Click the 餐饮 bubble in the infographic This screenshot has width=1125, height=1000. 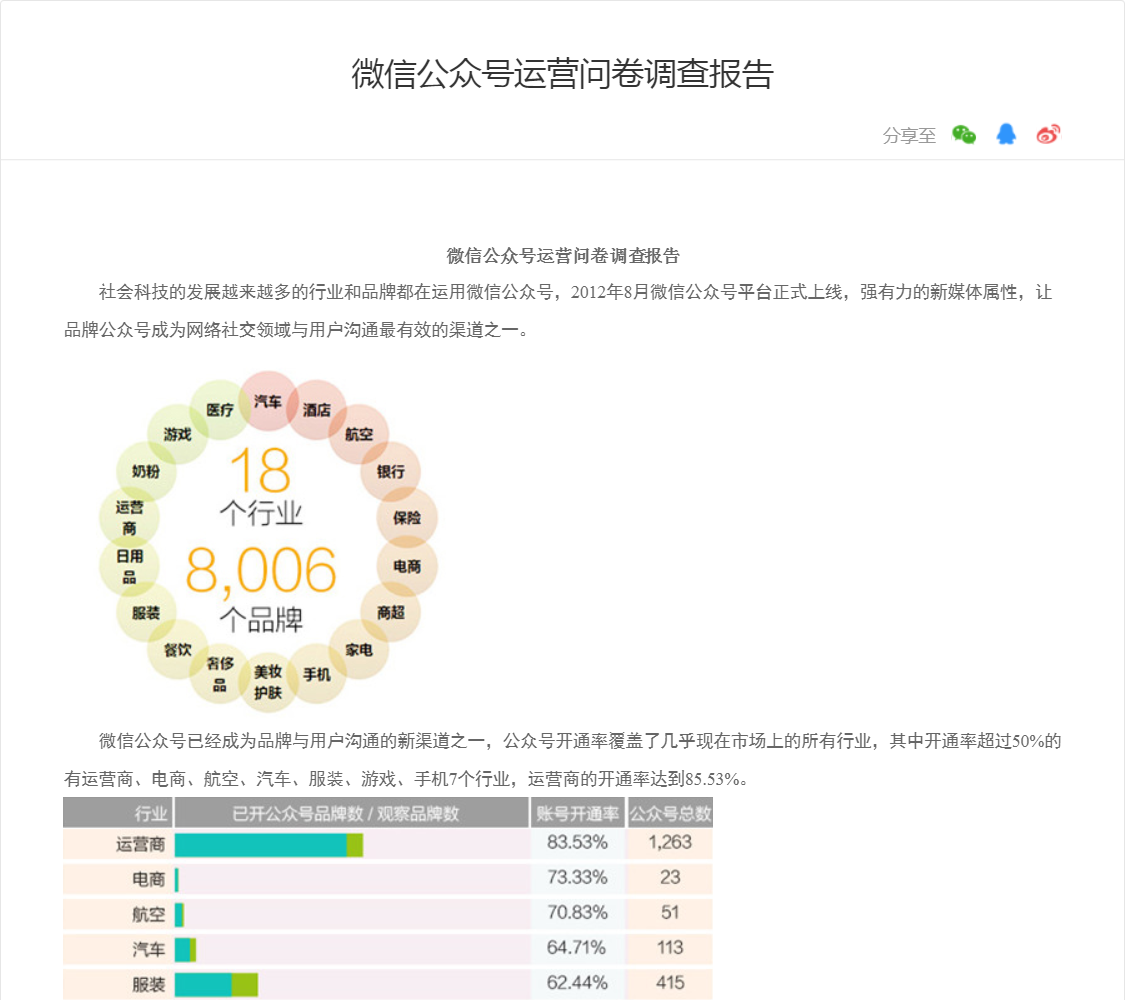click(x=177, y=649)
